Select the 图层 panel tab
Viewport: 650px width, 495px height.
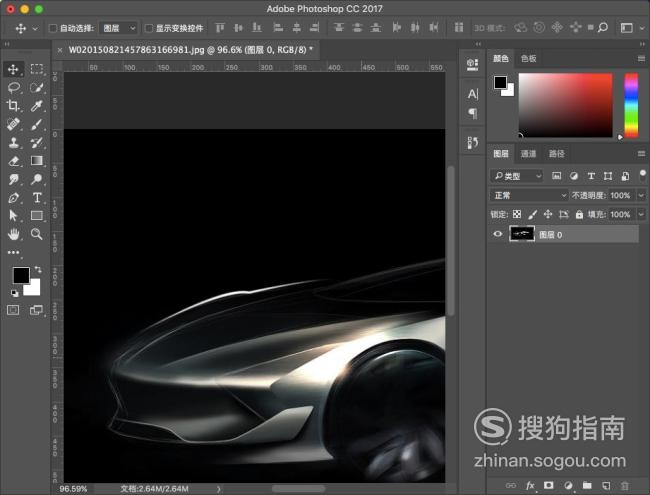coord(501,154)
